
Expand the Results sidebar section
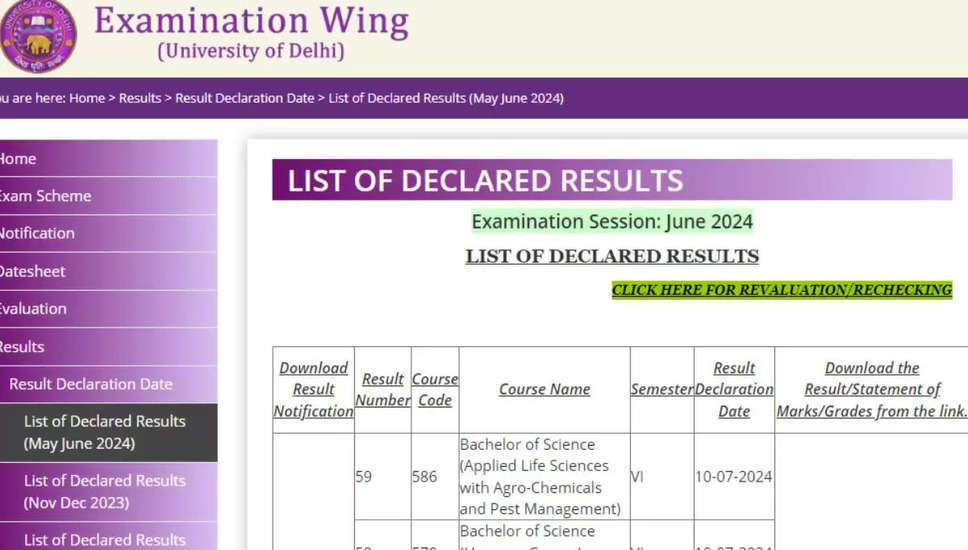[x=22, y=347]
